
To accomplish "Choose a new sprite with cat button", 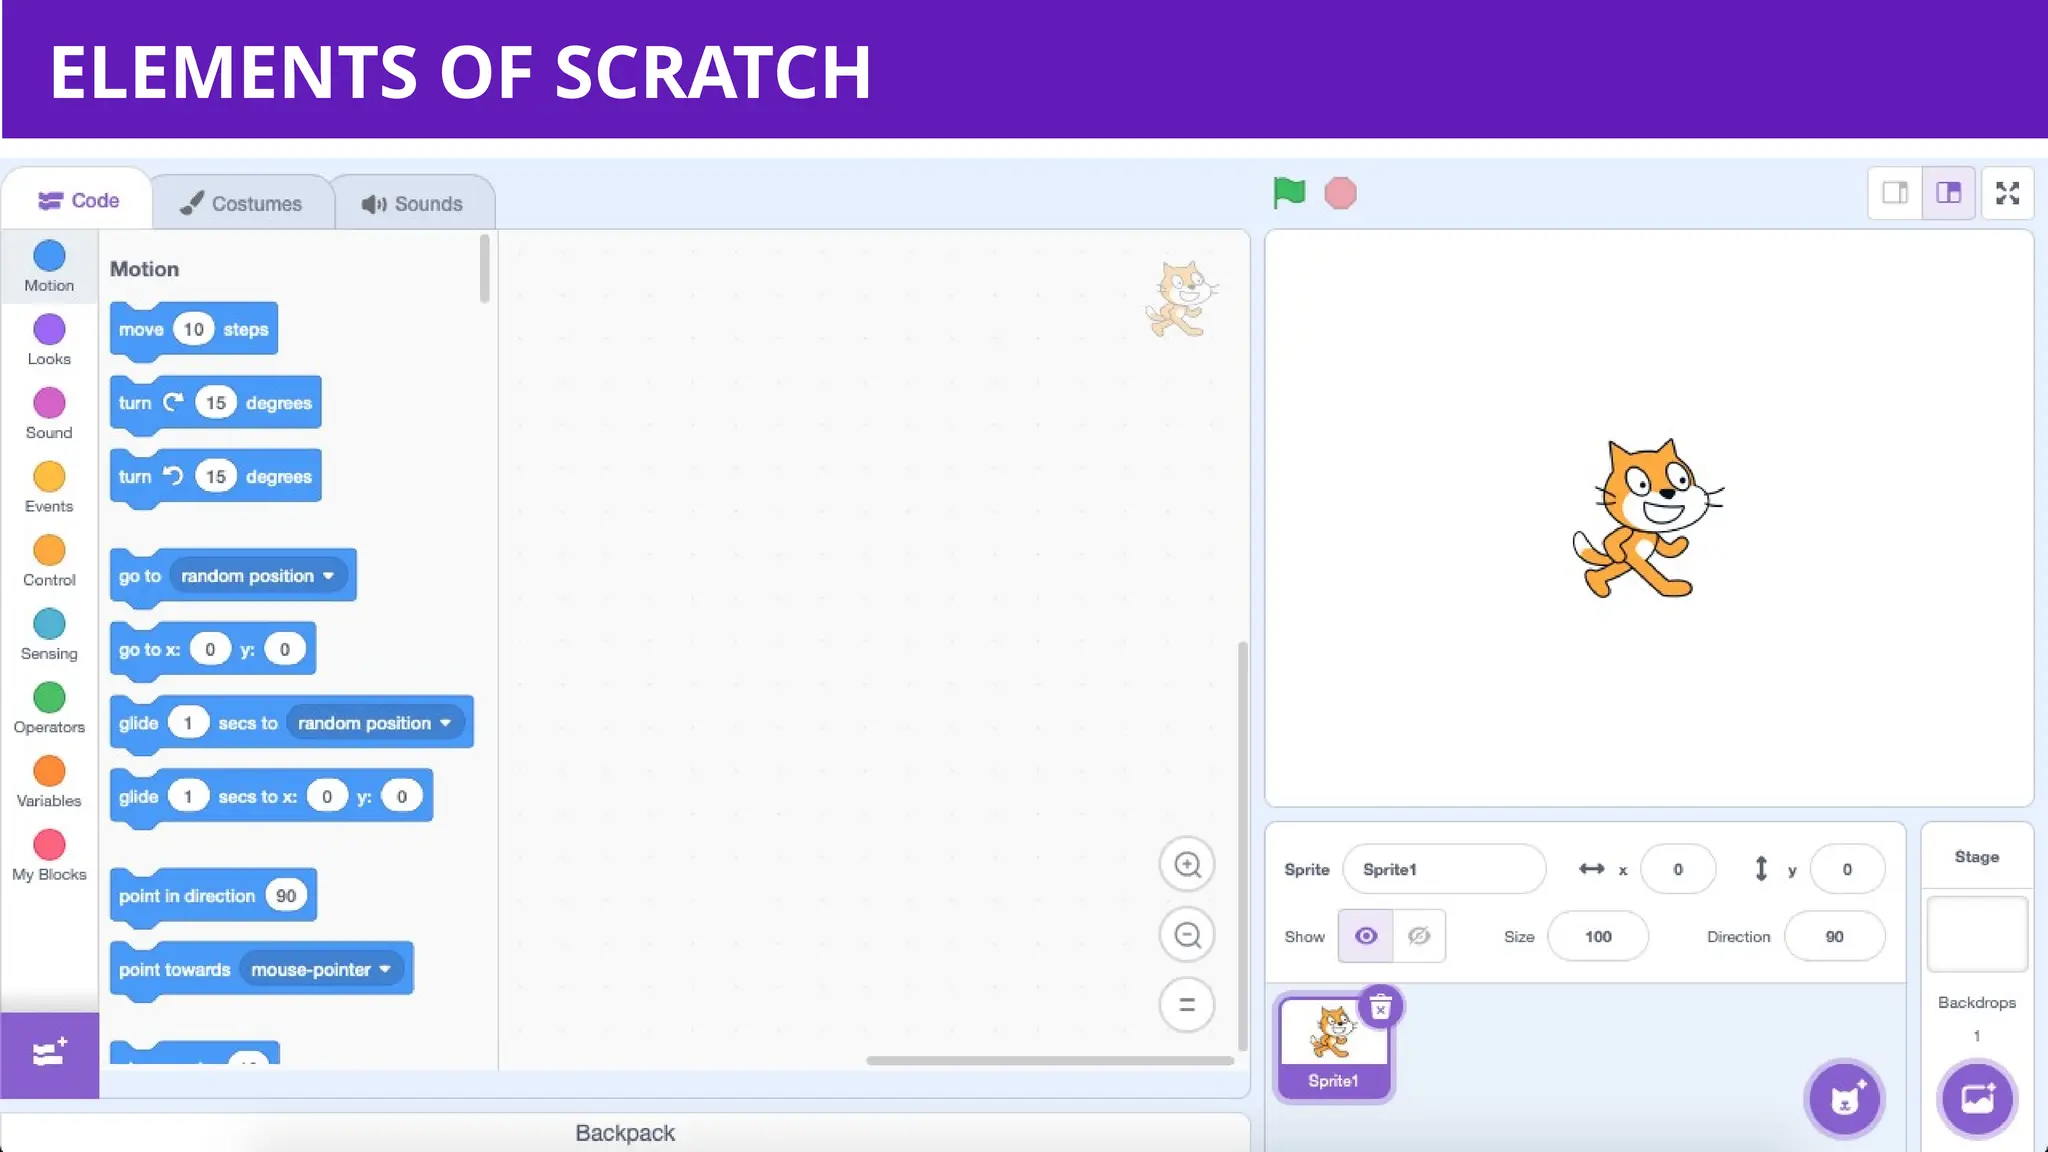I will coord(1845,1099).
